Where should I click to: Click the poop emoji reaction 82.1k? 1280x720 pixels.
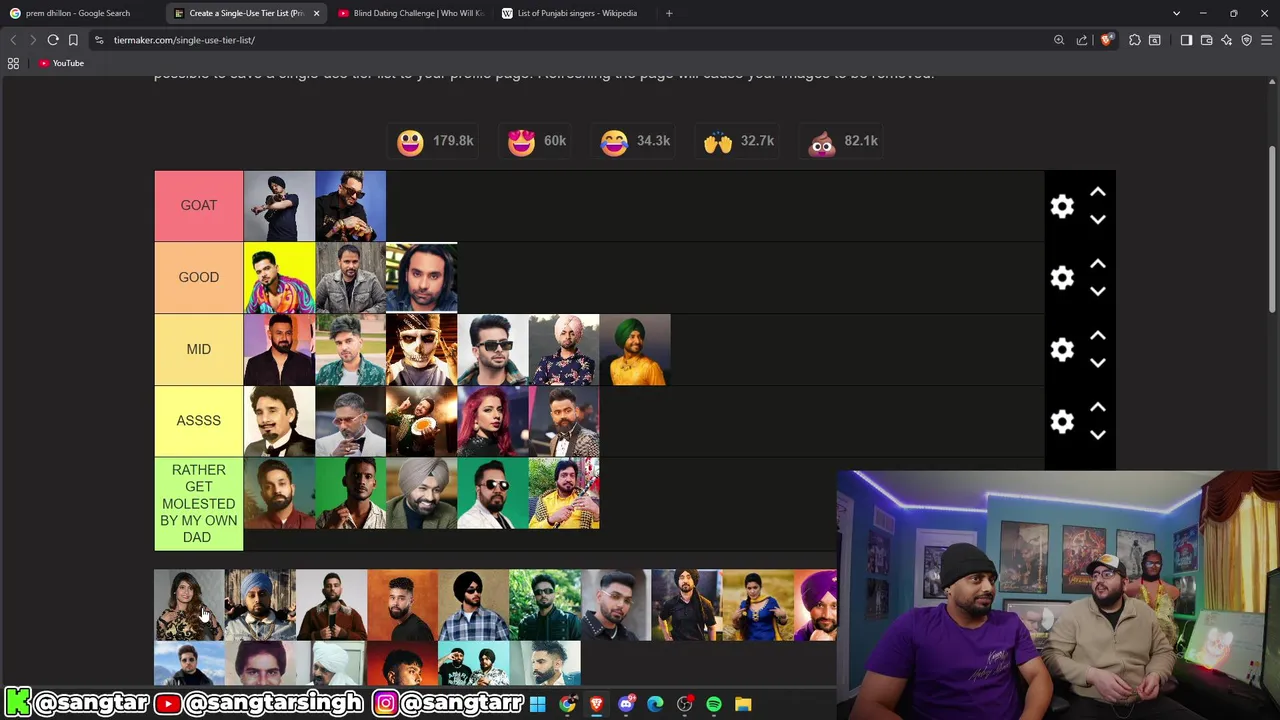[843, 142]
